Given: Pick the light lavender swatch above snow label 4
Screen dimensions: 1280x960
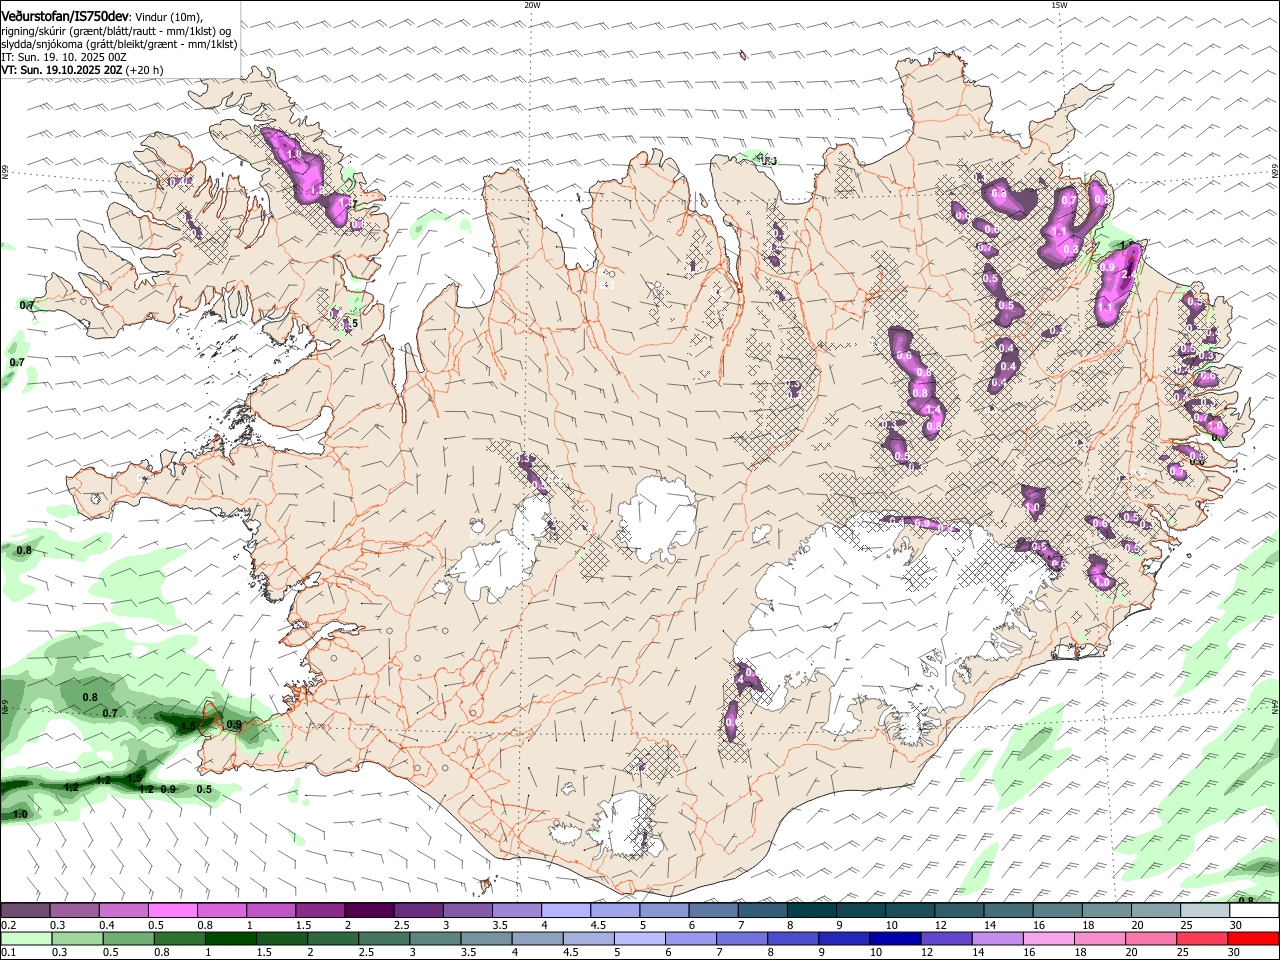Looking at the screenshot, I should click(564, 911).
